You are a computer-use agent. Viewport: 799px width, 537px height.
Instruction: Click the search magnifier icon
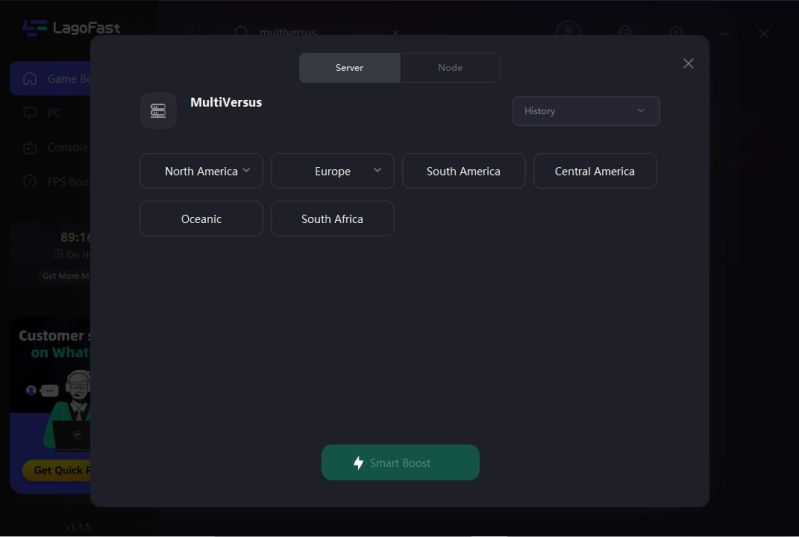pos(241,33)
